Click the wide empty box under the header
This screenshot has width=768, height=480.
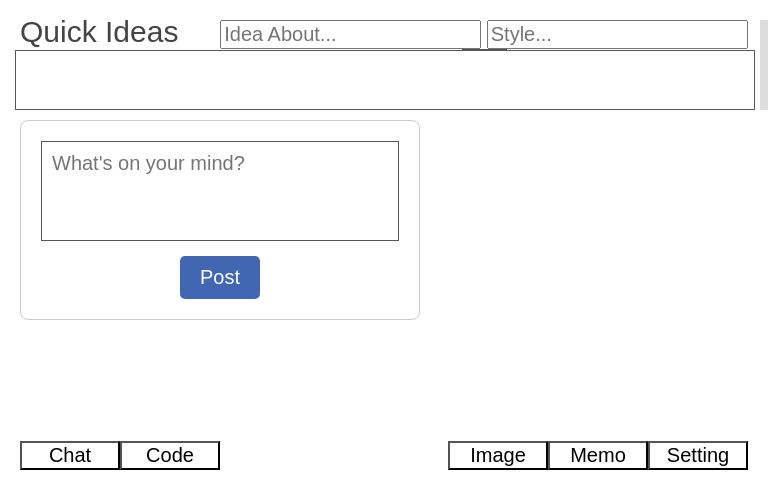click(x=385, y=80)
